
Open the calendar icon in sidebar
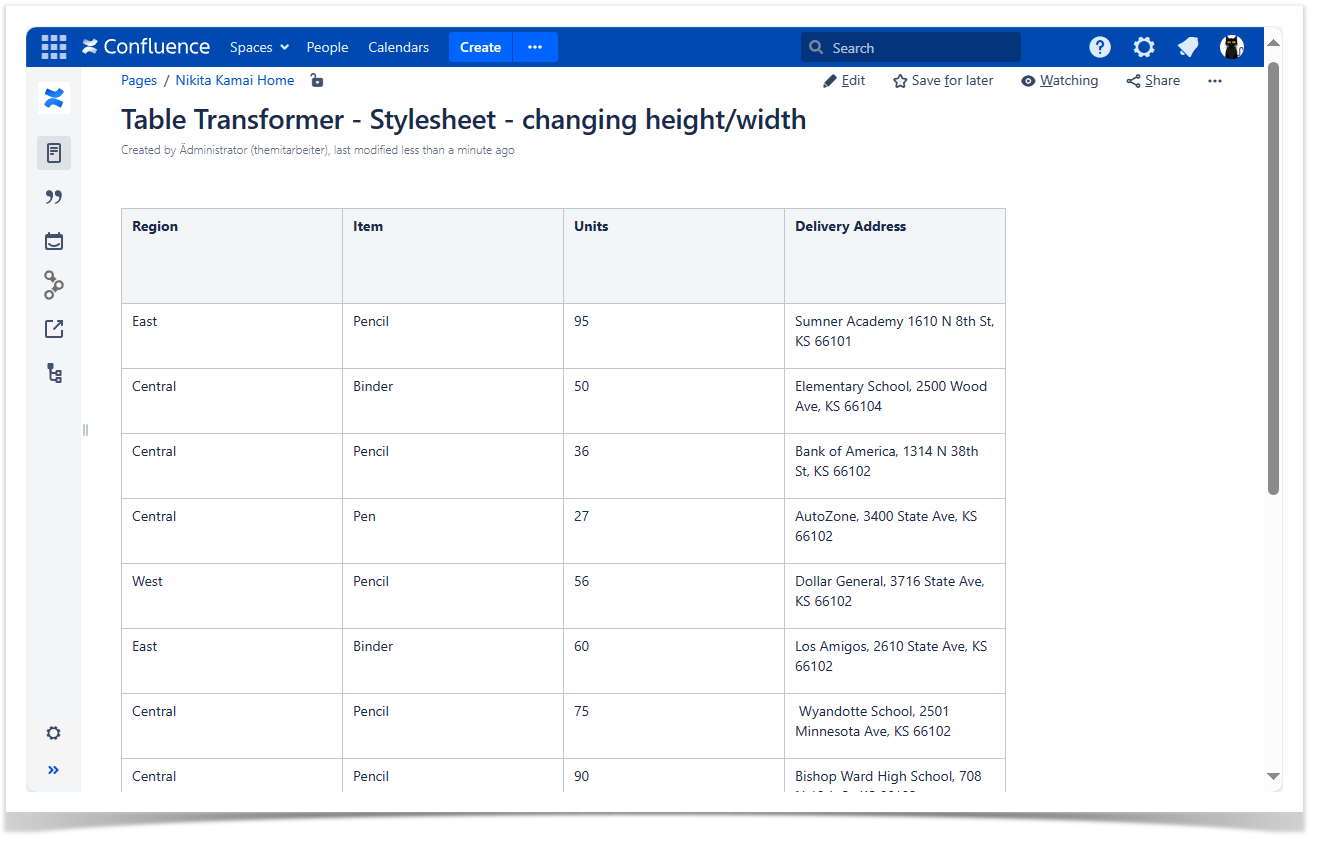pos(54,241)
